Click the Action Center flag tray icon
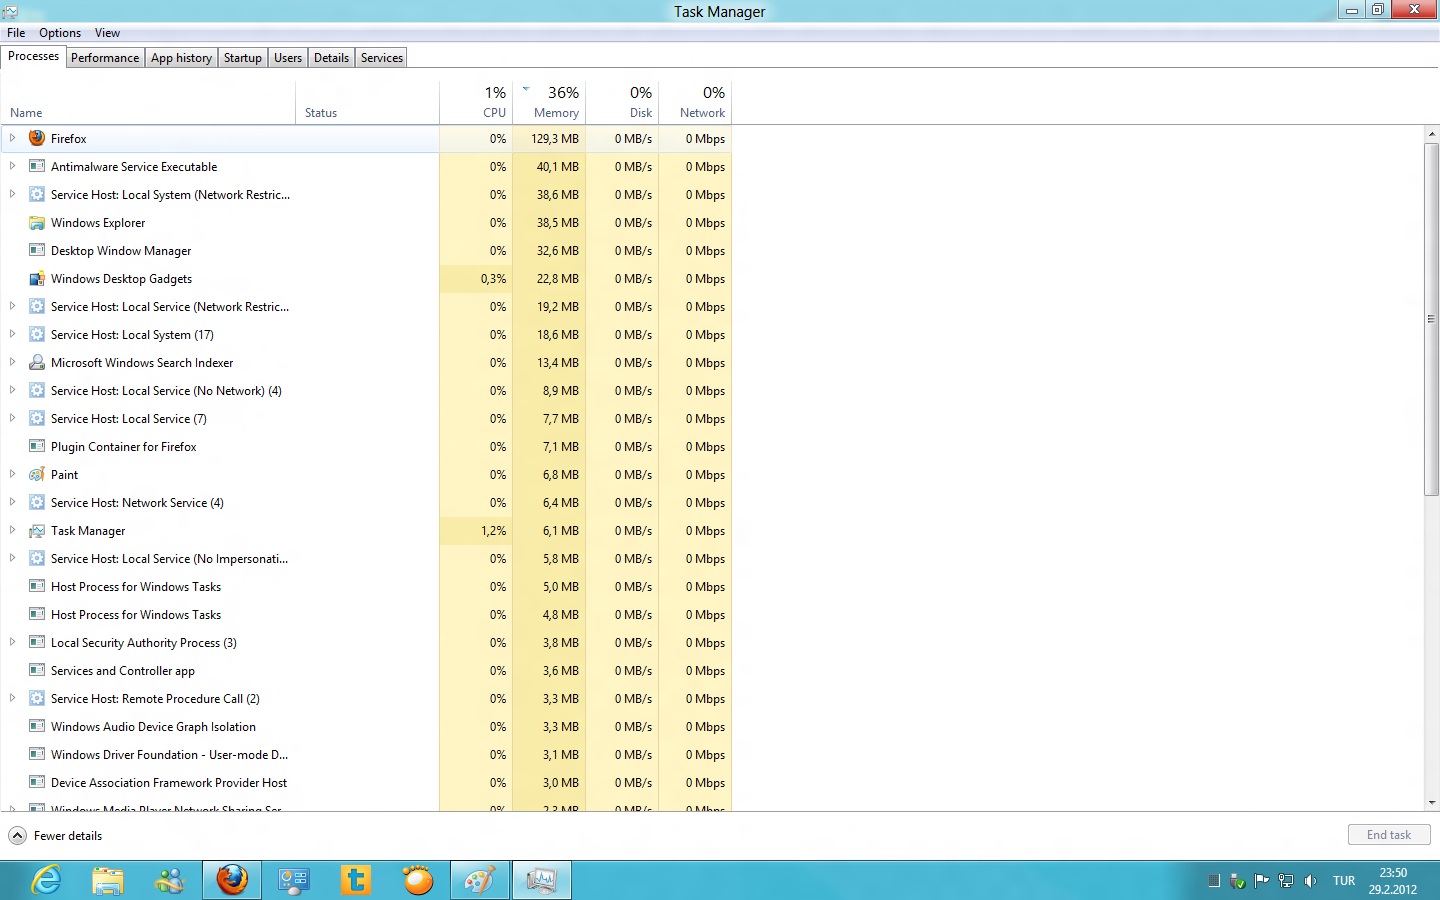Viewport: 1440px width, 900px height. pos(1262,881)
